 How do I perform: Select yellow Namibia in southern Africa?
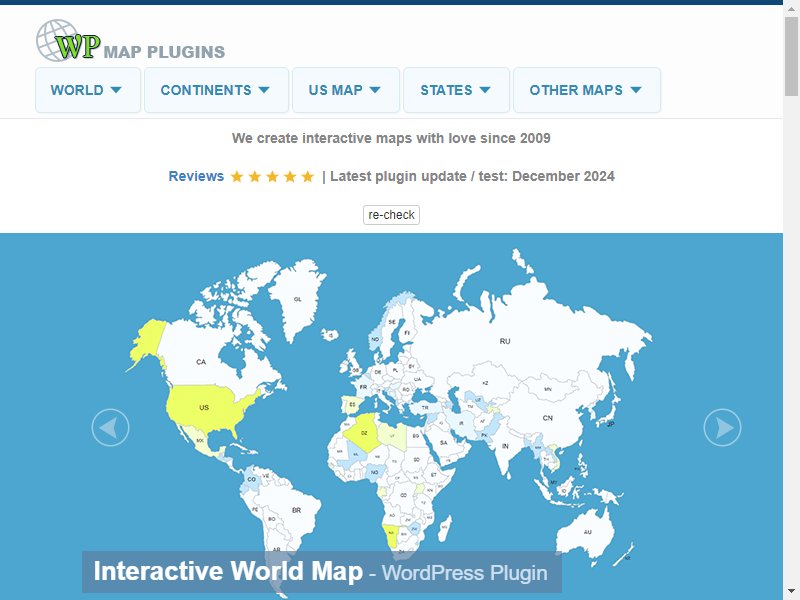pyautogui.click(x=392, y=534)
